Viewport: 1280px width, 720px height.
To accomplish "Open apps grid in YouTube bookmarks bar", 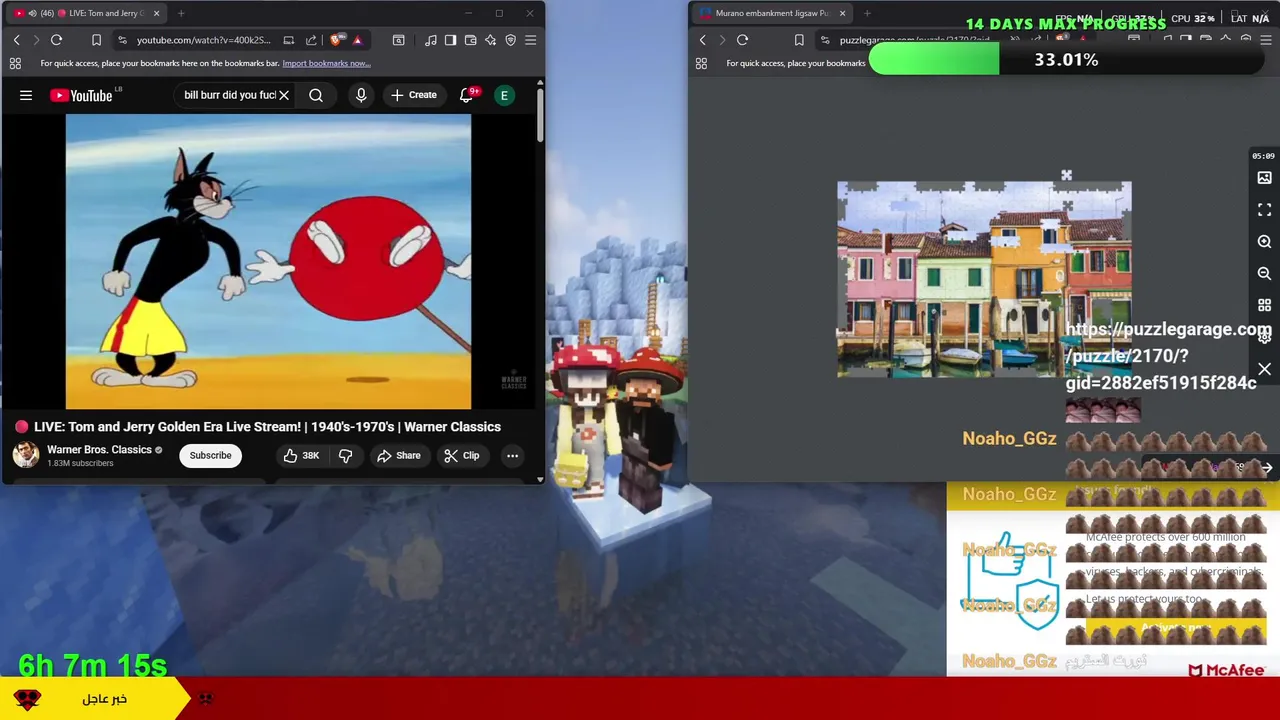I will point(15,63).
